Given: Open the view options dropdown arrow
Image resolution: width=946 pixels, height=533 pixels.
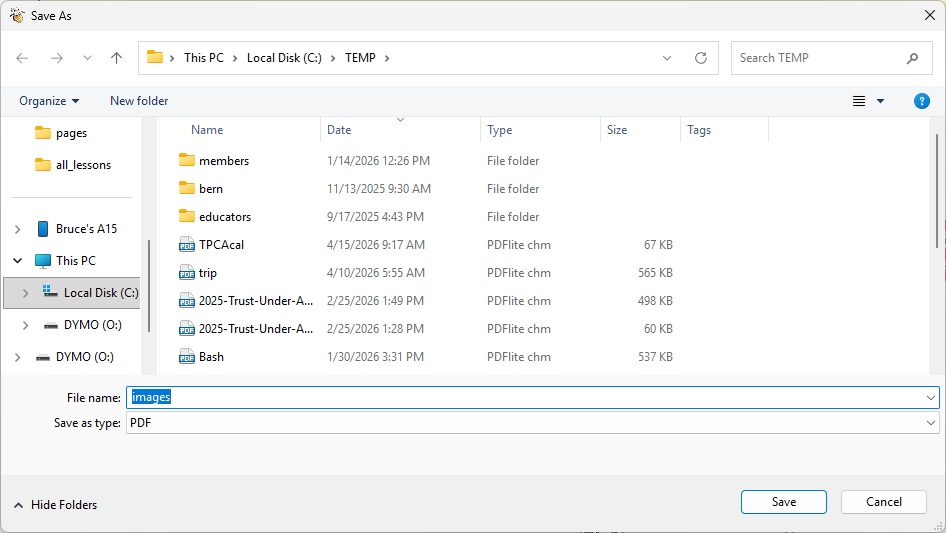Looking at the screenshot, I should click(881, 101).
